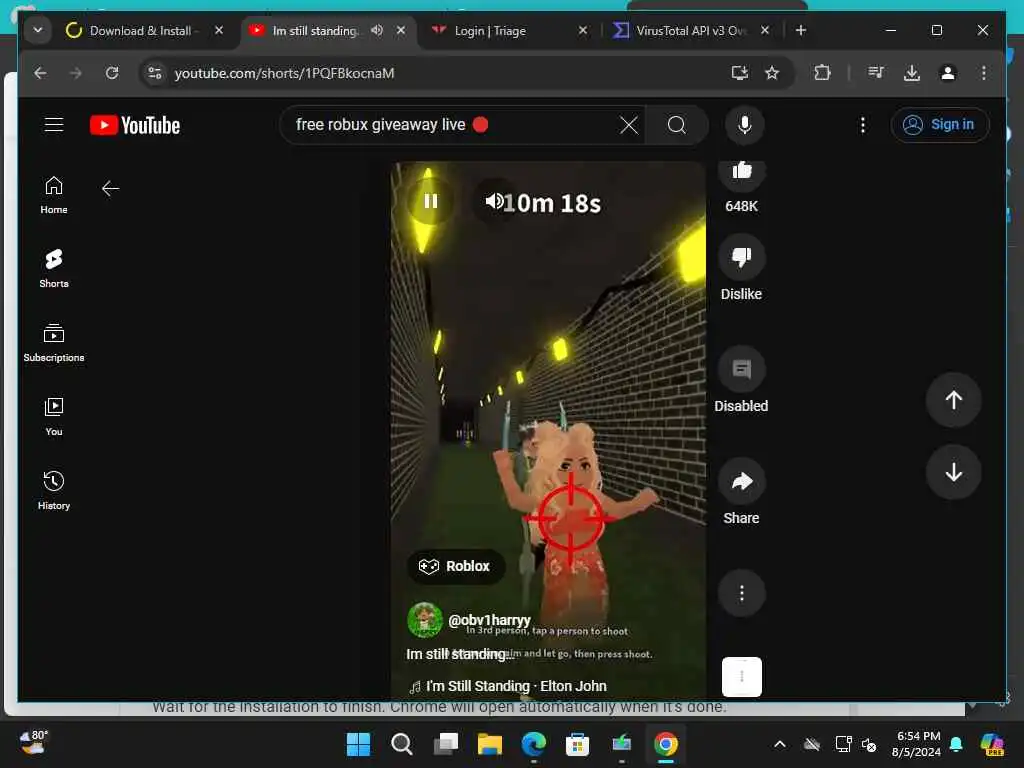Start voice search with microphone

pyautogui.click(x=744, y=125)
